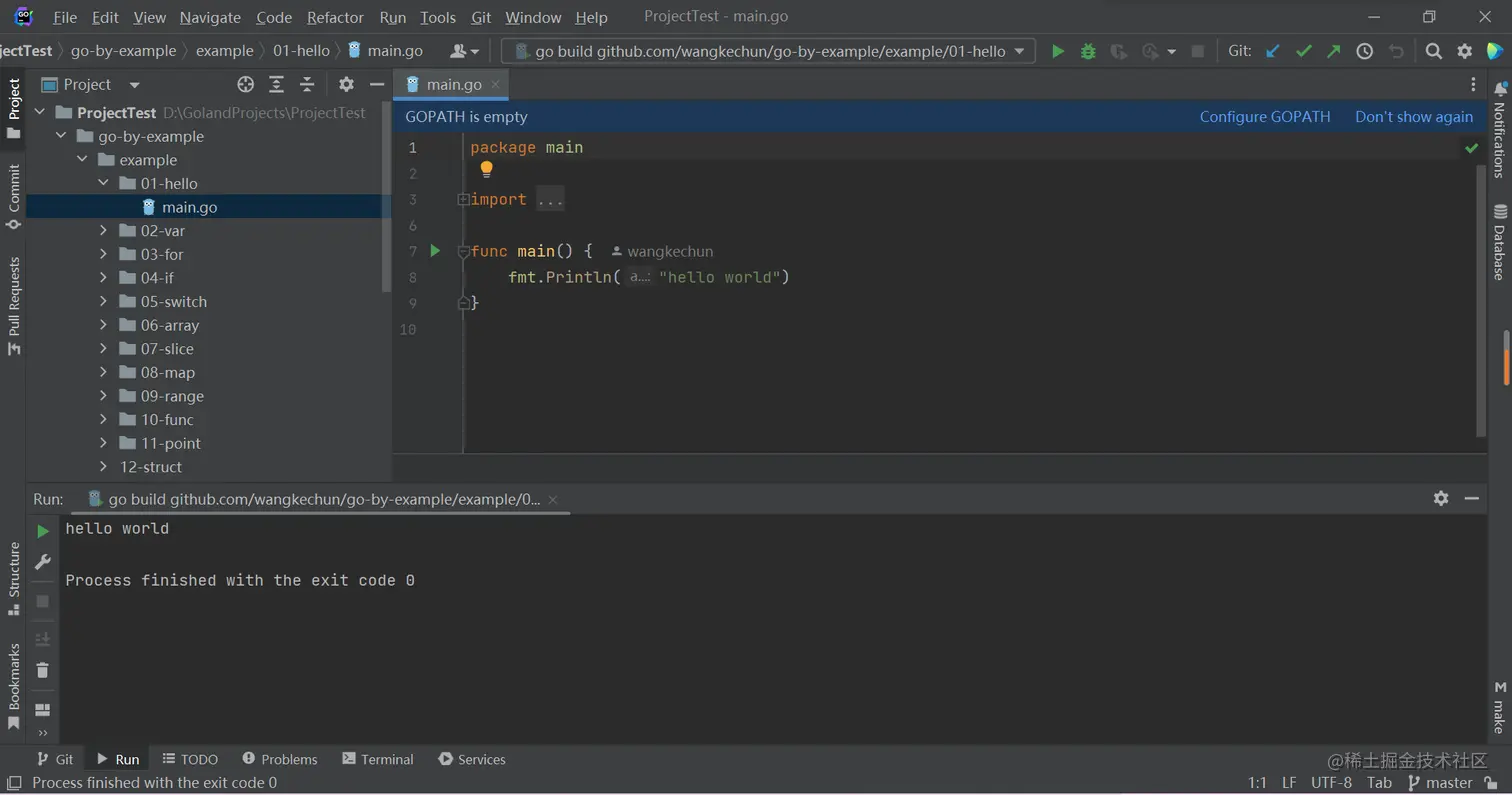Image resolution: width=1512 pixels, height=795 pixels.
Task: Expand the 02-var folder
Action: point(103,230)
